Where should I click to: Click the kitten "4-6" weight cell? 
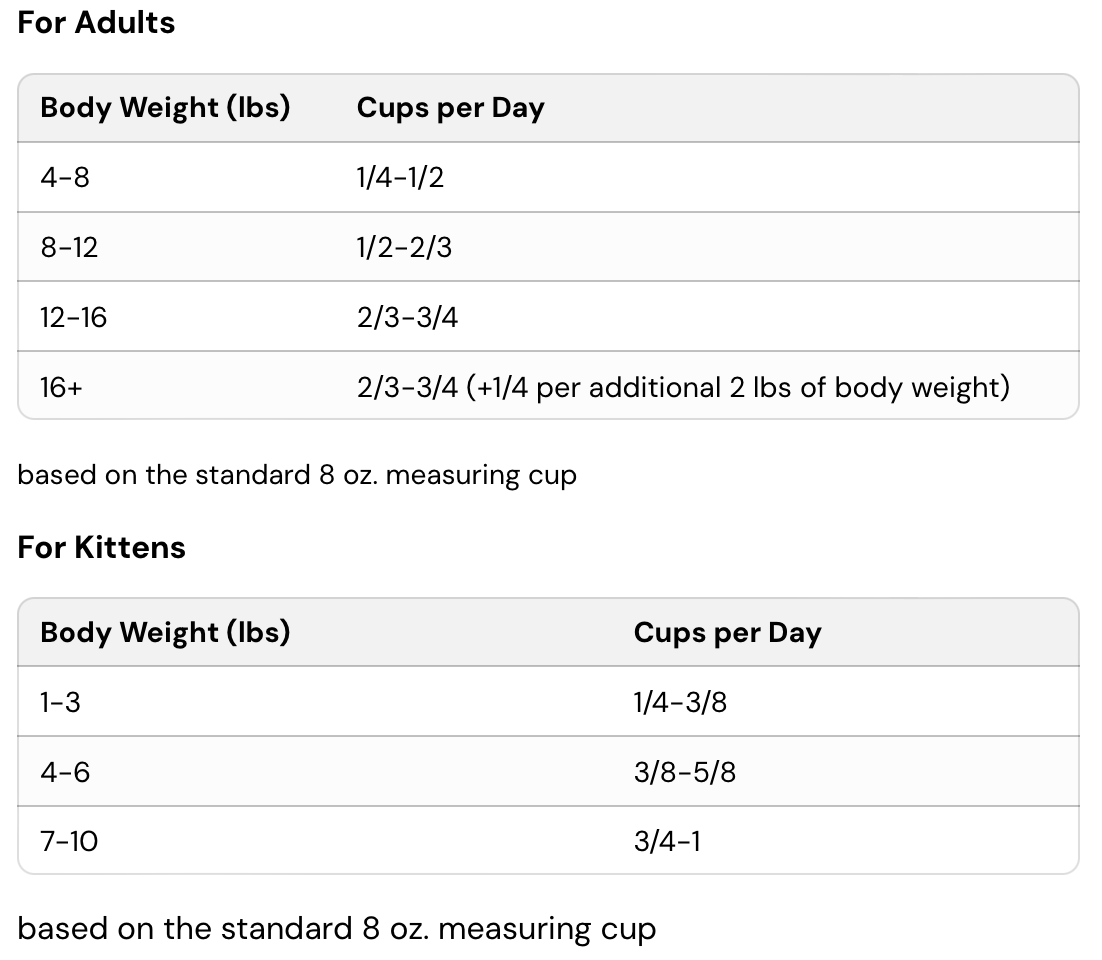(65, 772)
